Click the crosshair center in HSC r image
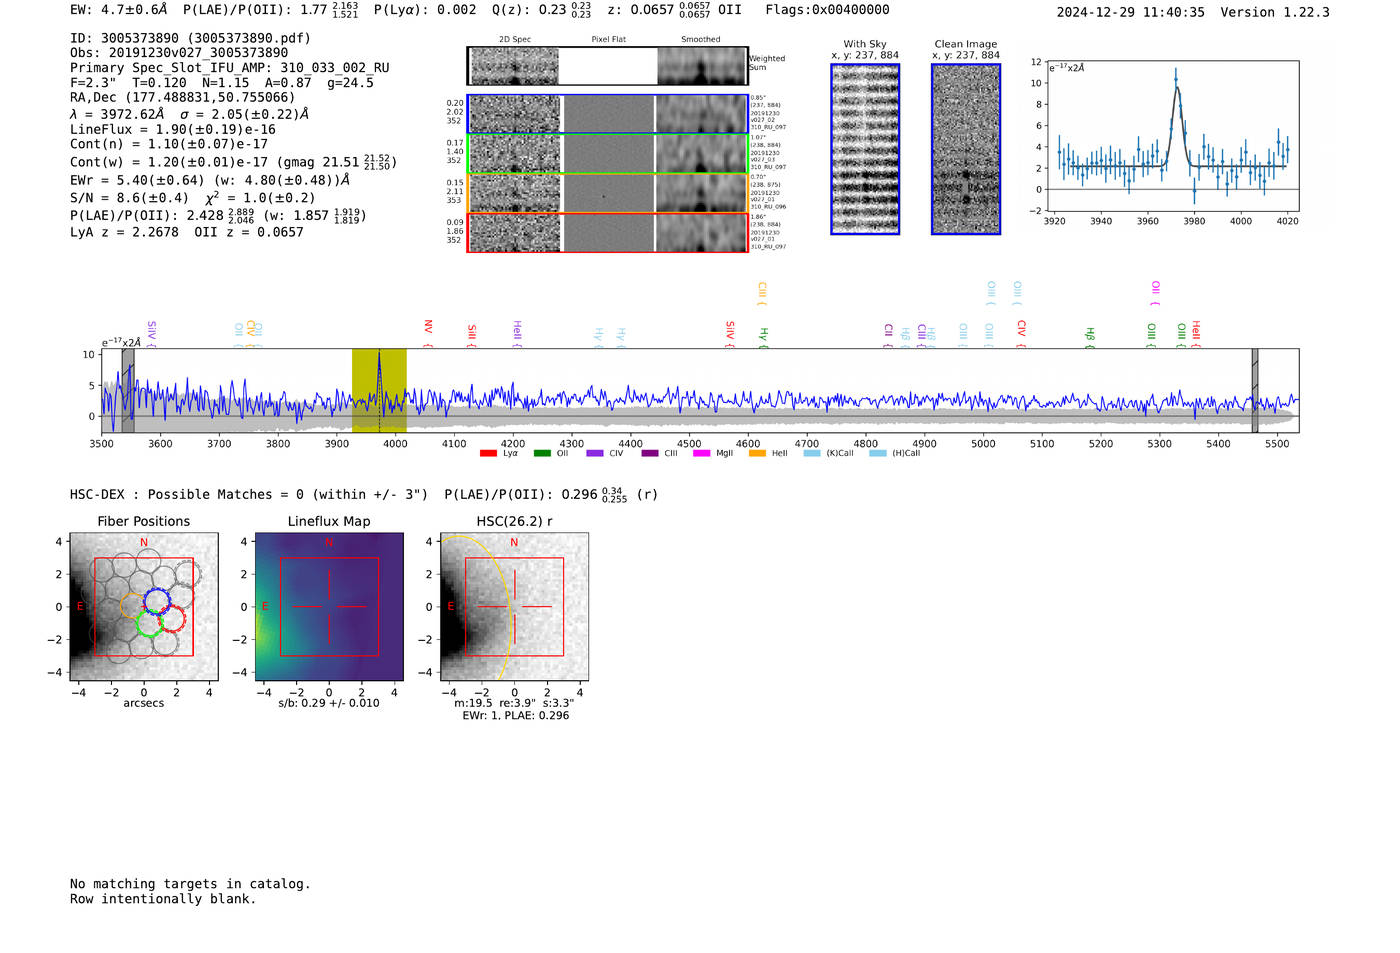The image size is (1400, 953). 514,606
